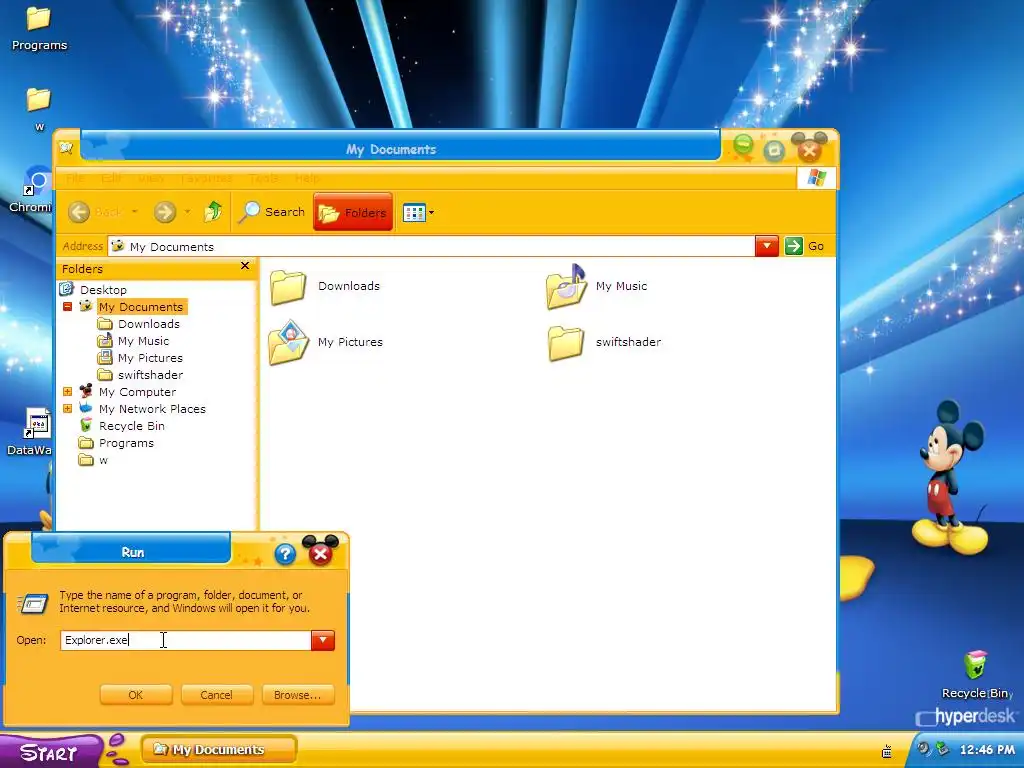Select swiftshader in the folder tree
Viewport: 1024px width, 768px height.
tap(150, 375)
